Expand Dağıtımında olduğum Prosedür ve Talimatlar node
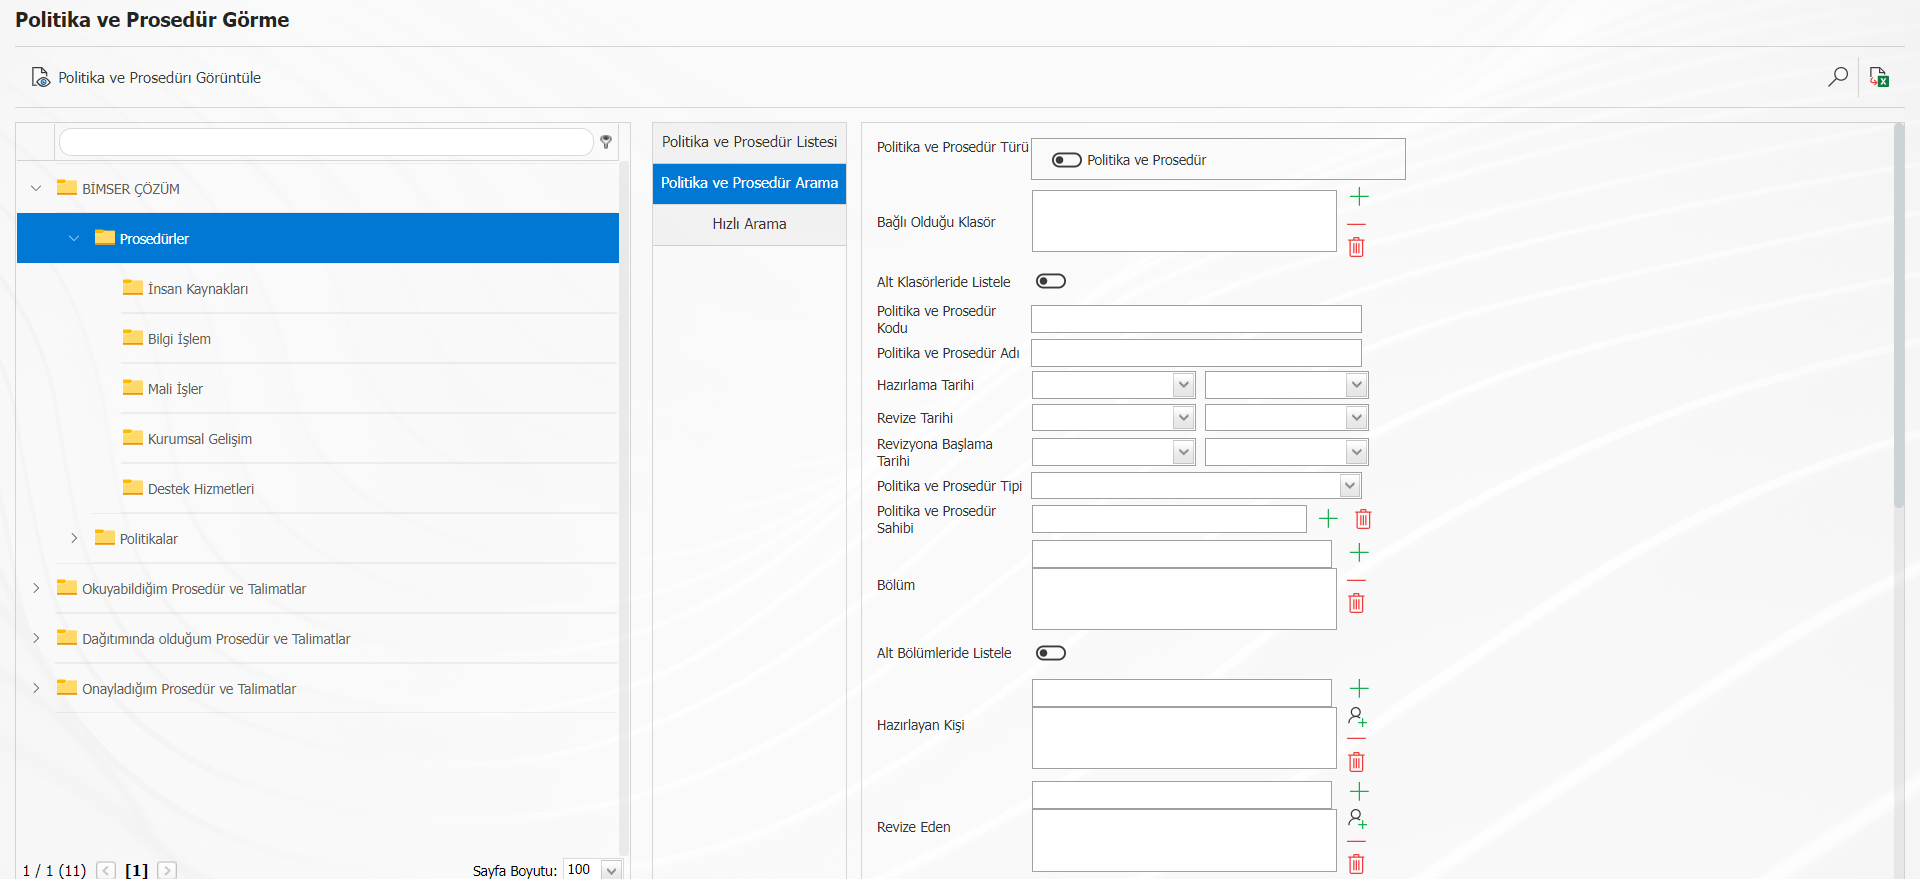The height and width of the screenshot is (879, 1920). pos(36,638)
